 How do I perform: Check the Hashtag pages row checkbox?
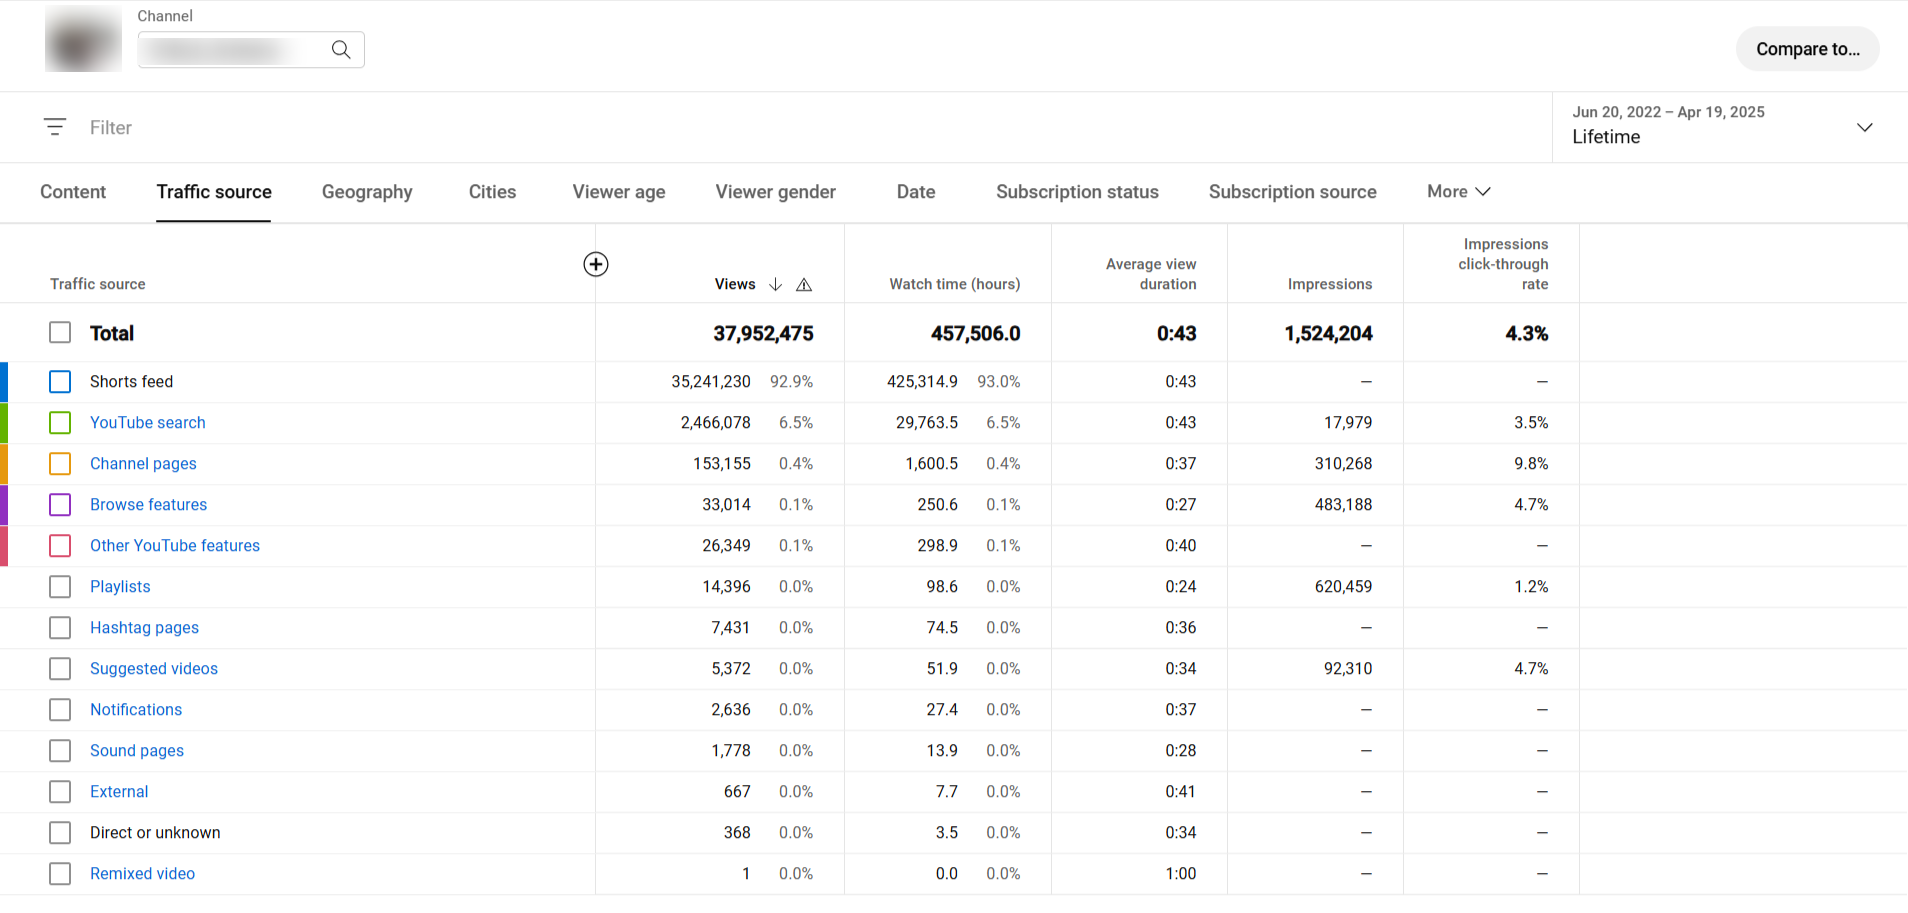60,627
